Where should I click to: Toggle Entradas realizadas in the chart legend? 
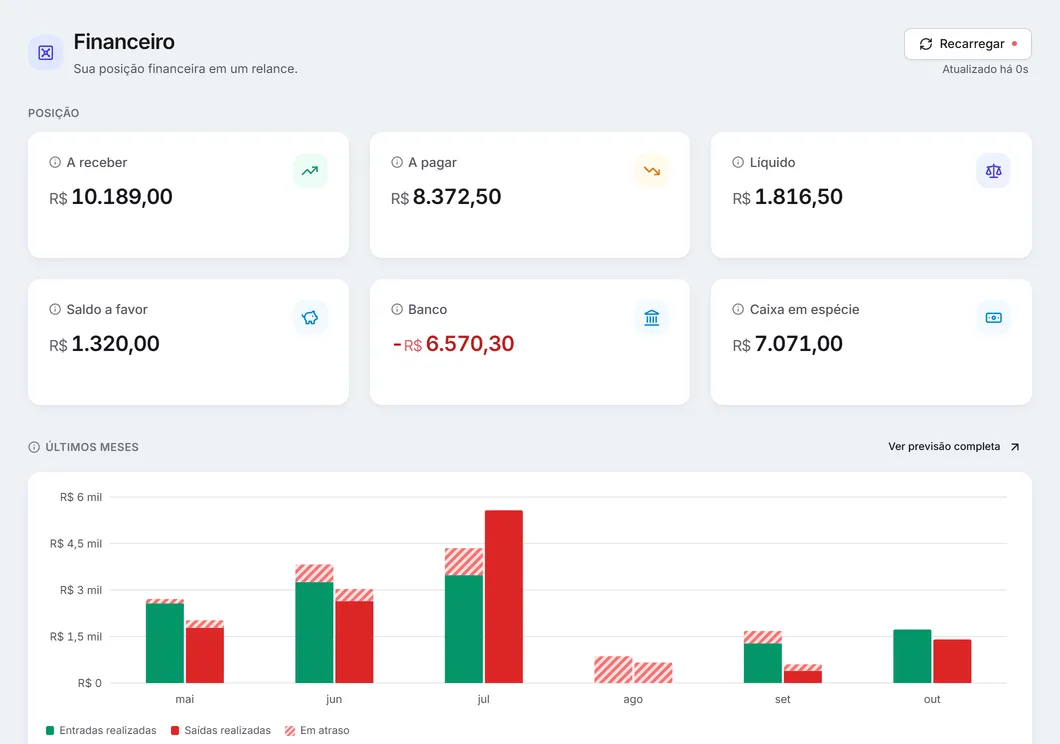pyautogui.click(x=101, y=730)
